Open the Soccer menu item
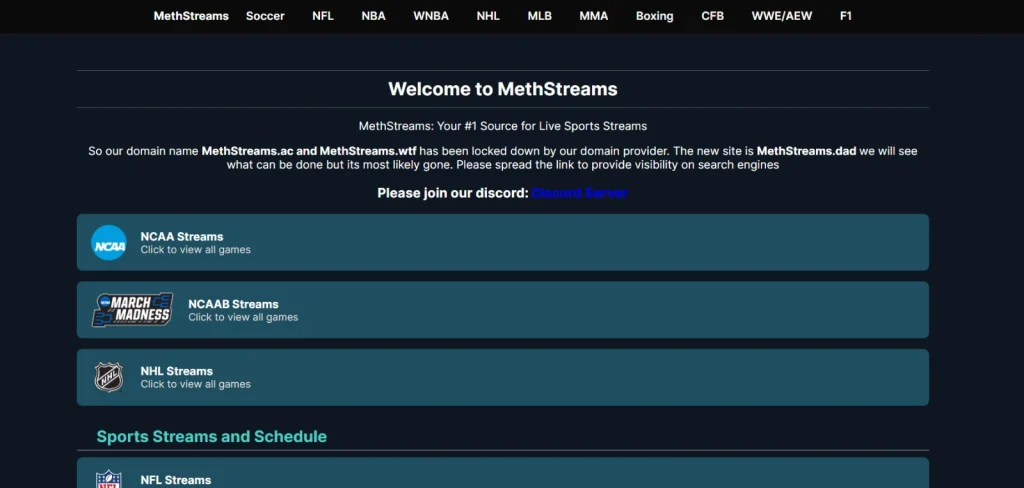Image resolution: width=1024 pixels, height=488 pixels. tap(265, 16)
